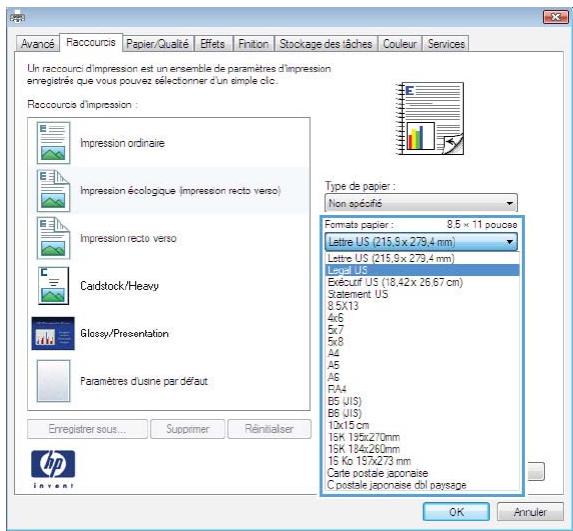Select Impression écologique shortcut label
This screenshot has width=573, height=531.
(x=180, y=191)
